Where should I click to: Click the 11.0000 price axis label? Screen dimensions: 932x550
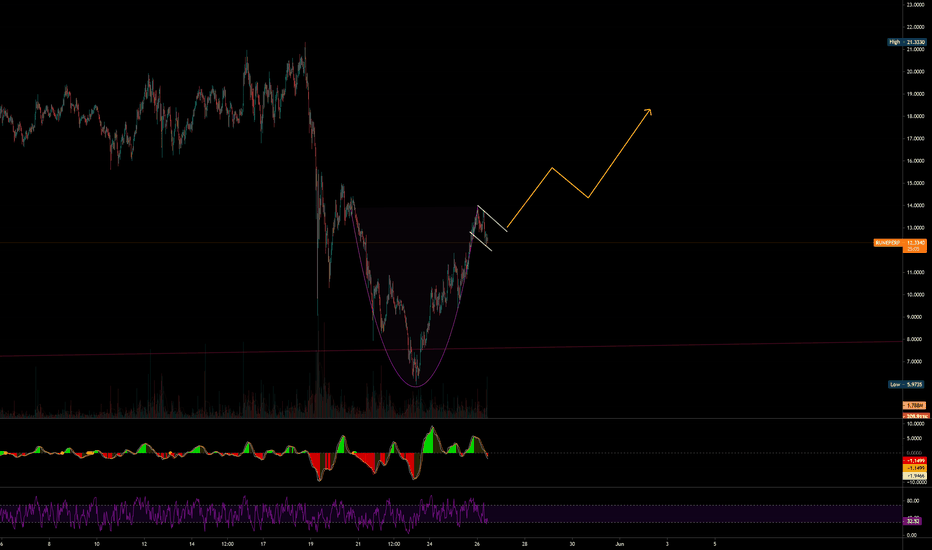click(915, 272)
